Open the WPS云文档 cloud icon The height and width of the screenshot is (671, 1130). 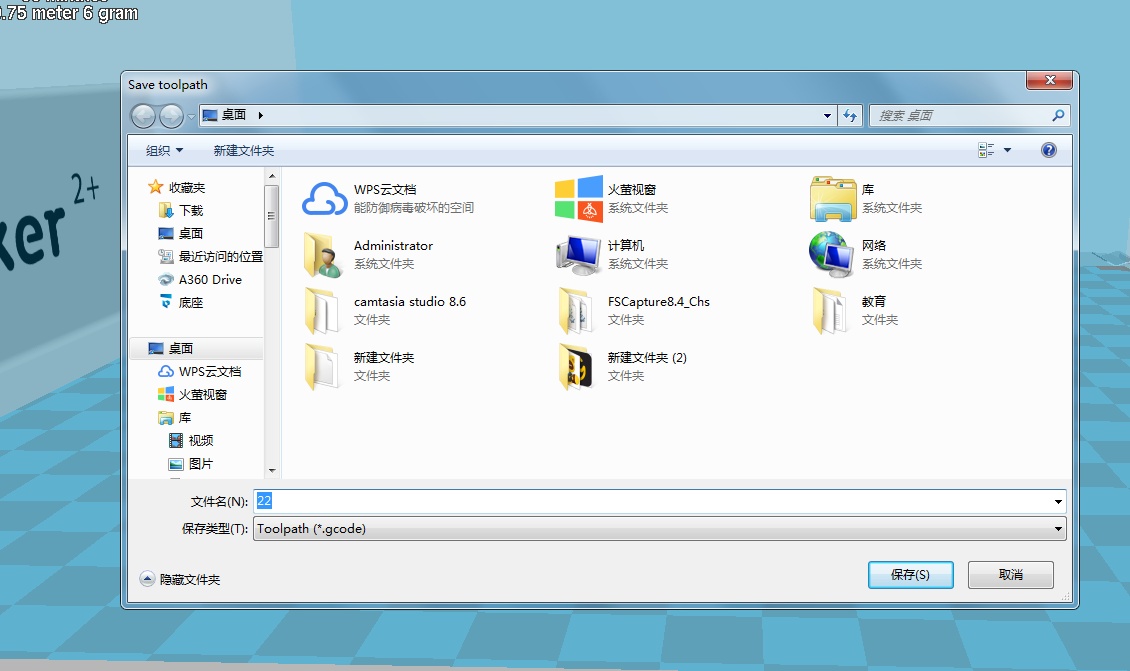(x=324, y=198)
